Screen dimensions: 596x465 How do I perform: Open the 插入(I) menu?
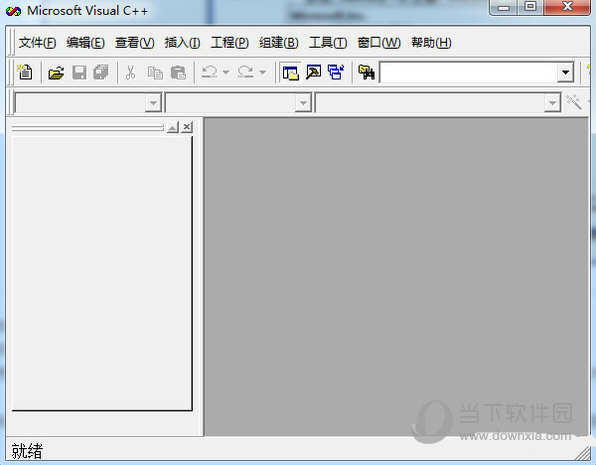182,43
